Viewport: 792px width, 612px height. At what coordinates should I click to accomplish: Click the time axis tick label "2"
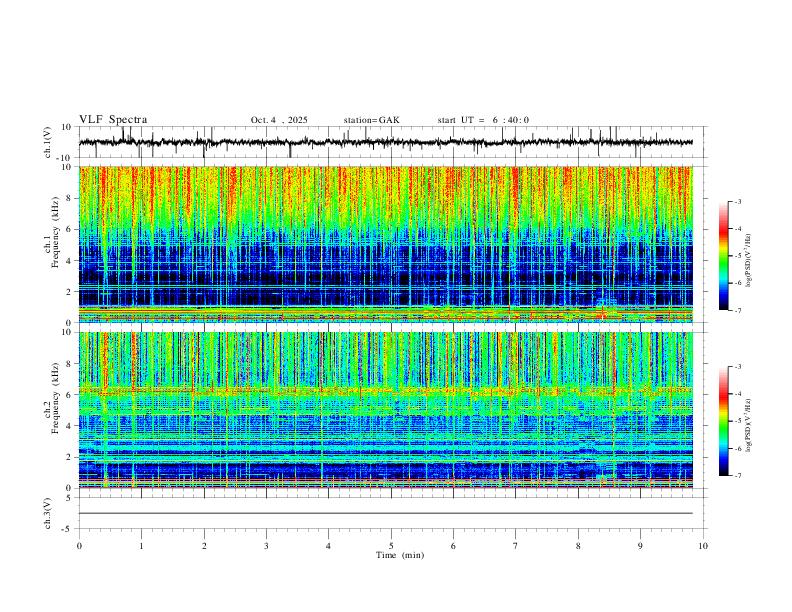tap(204, 546)
